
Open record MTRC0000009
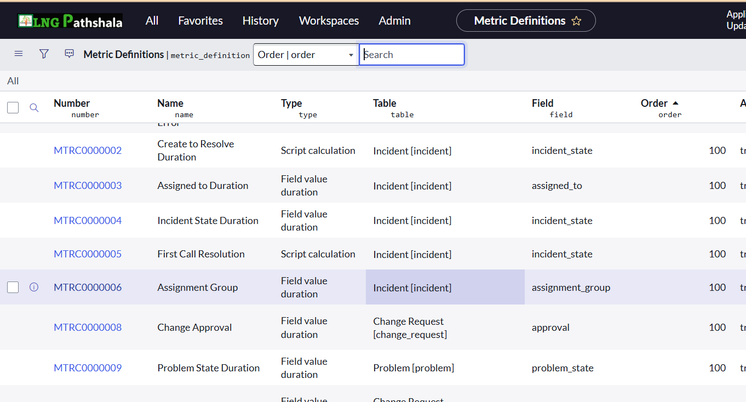point(88,368)
